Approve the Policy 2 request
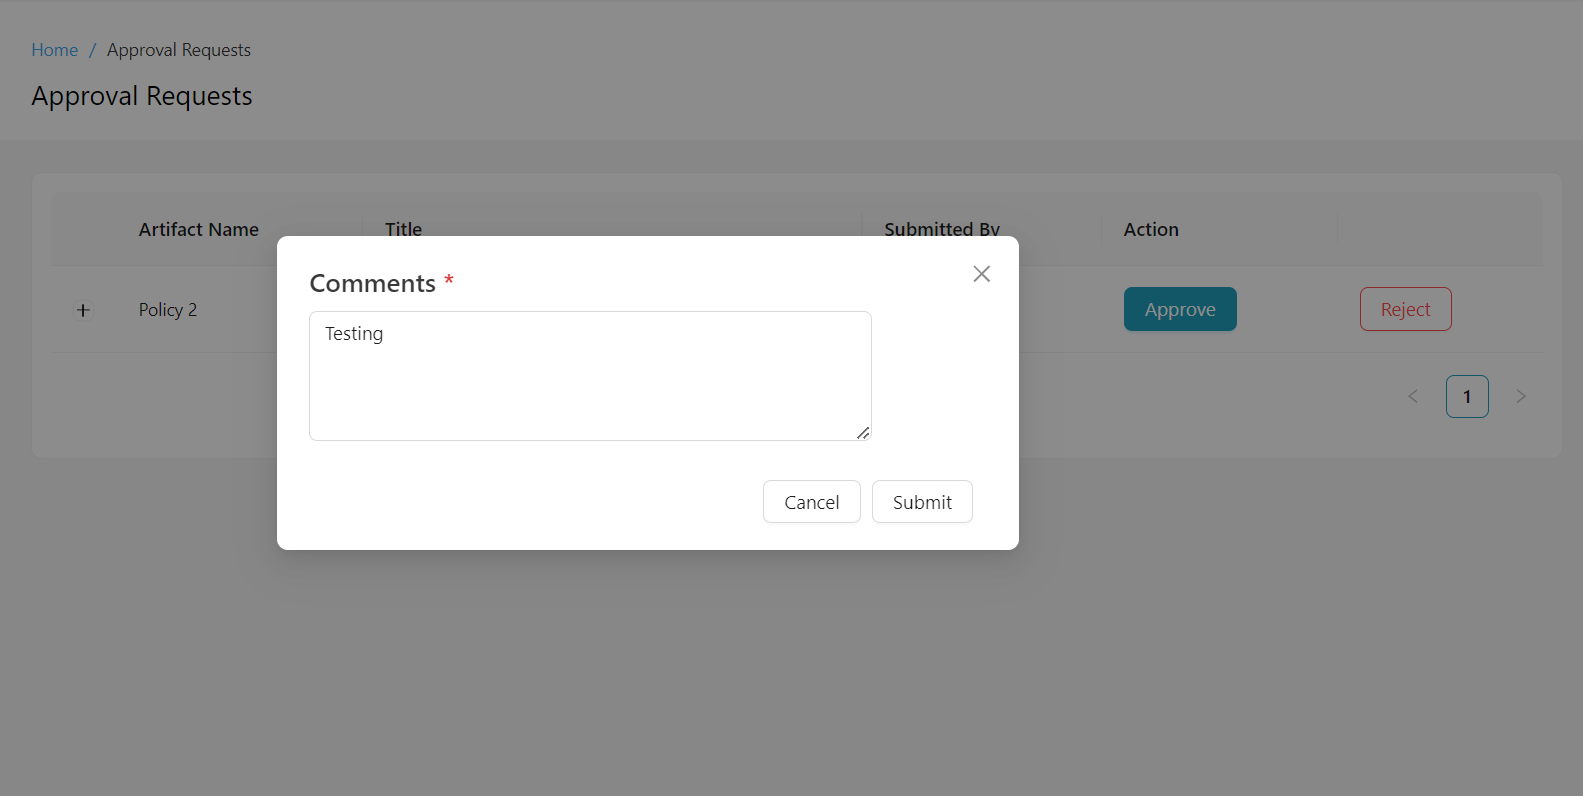The height and width of the screenshot is (796, 1583). (x=1180, y=309)
